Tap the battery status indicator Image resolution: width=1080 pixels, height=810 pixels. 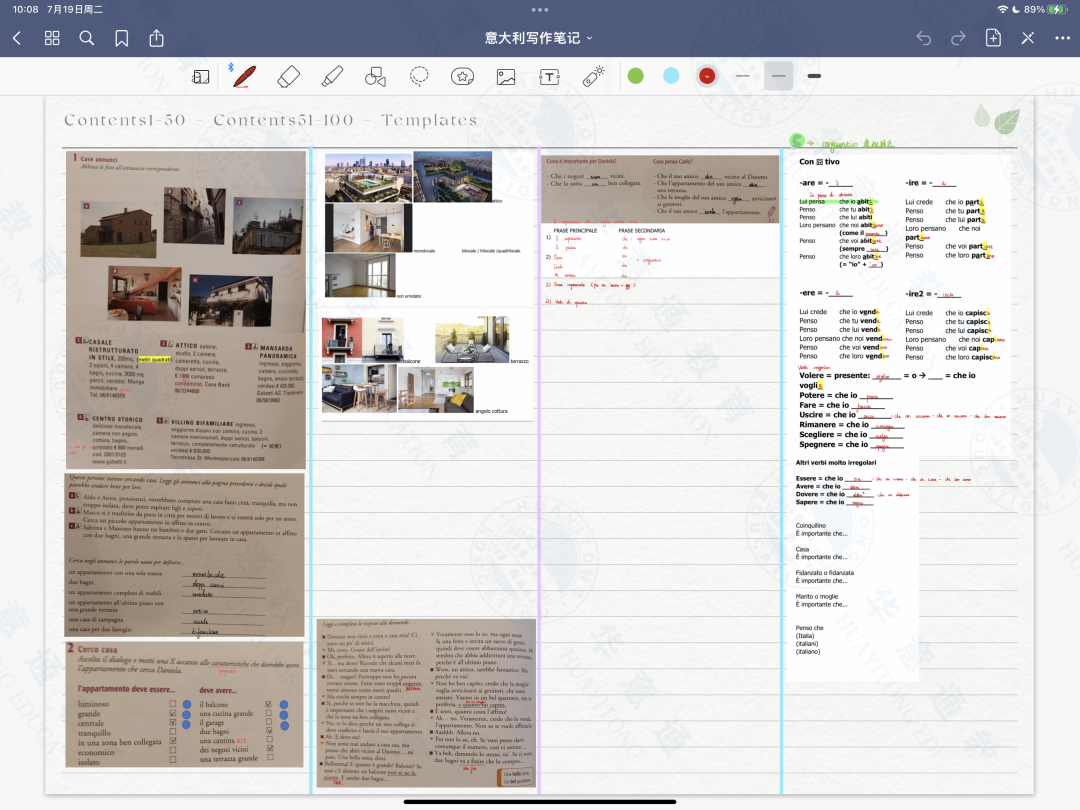(x=1057, y=10)
